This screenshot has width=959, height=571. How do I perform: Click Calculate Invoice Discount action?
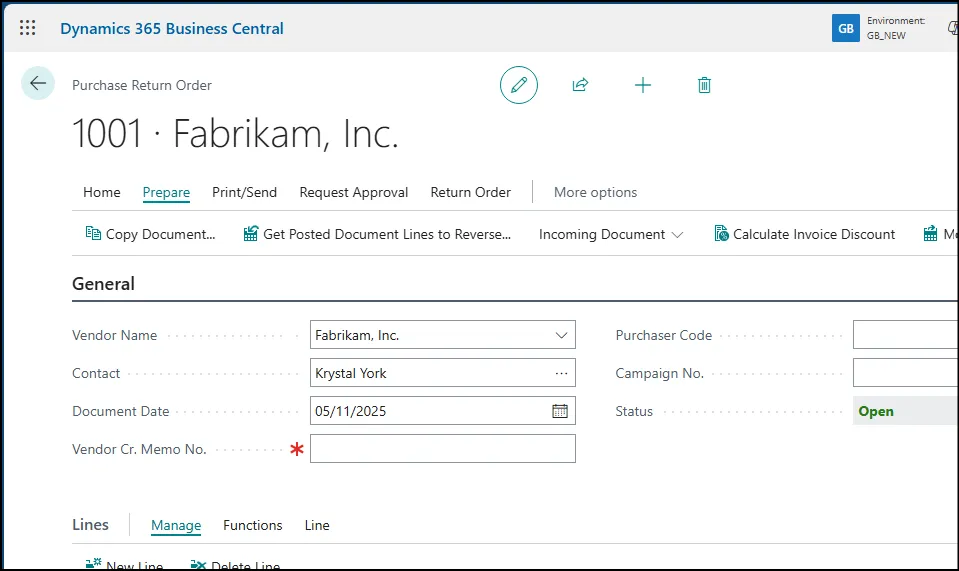tap(804, 234)
